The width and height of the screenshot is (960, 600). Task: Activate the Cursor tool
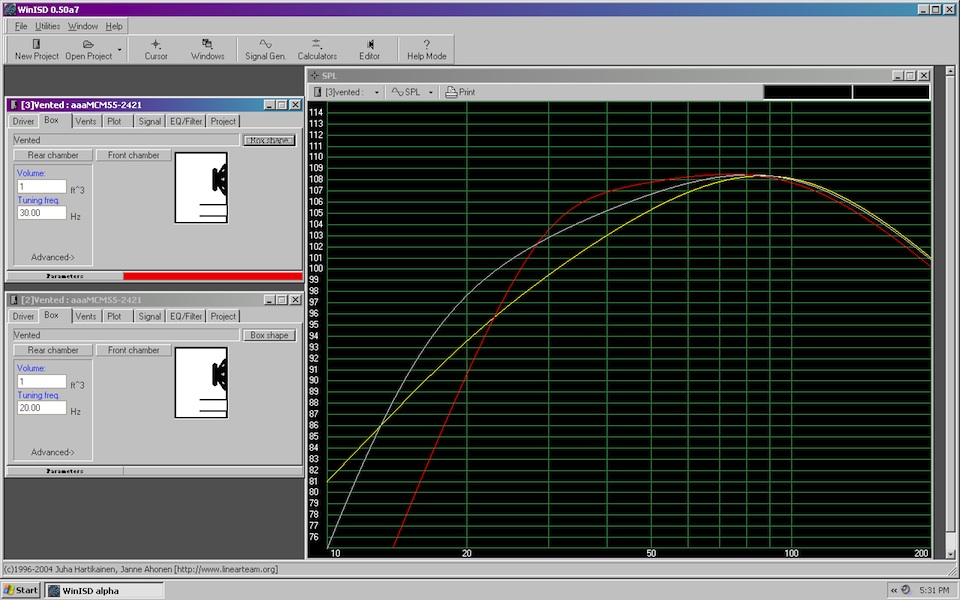click(x=156, y=49)
